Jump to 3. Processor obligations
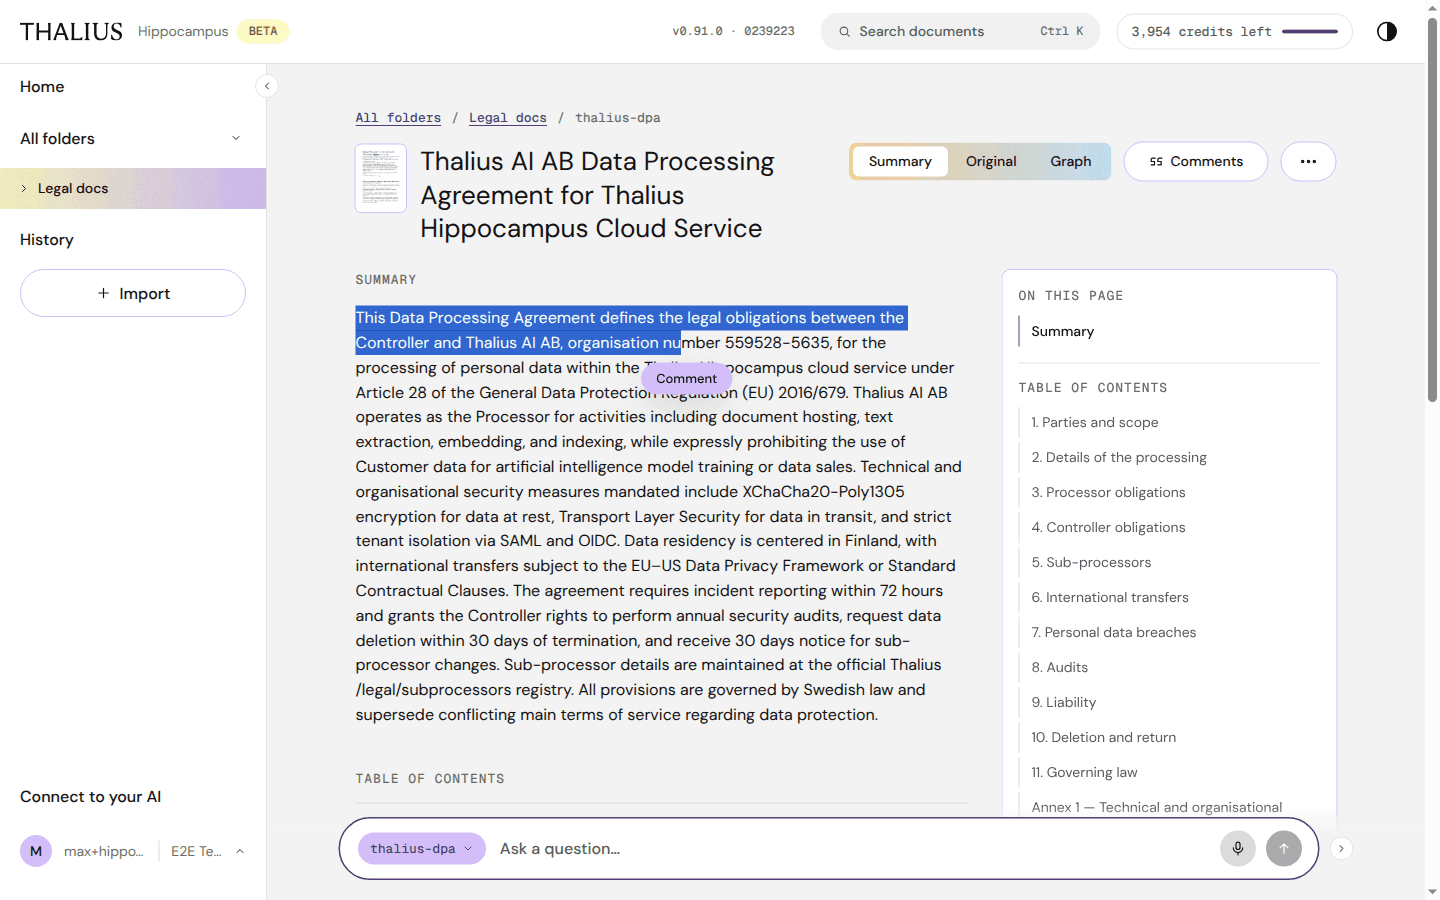The height and width of the screenshot is (900, 1440). coord(1108,493)
